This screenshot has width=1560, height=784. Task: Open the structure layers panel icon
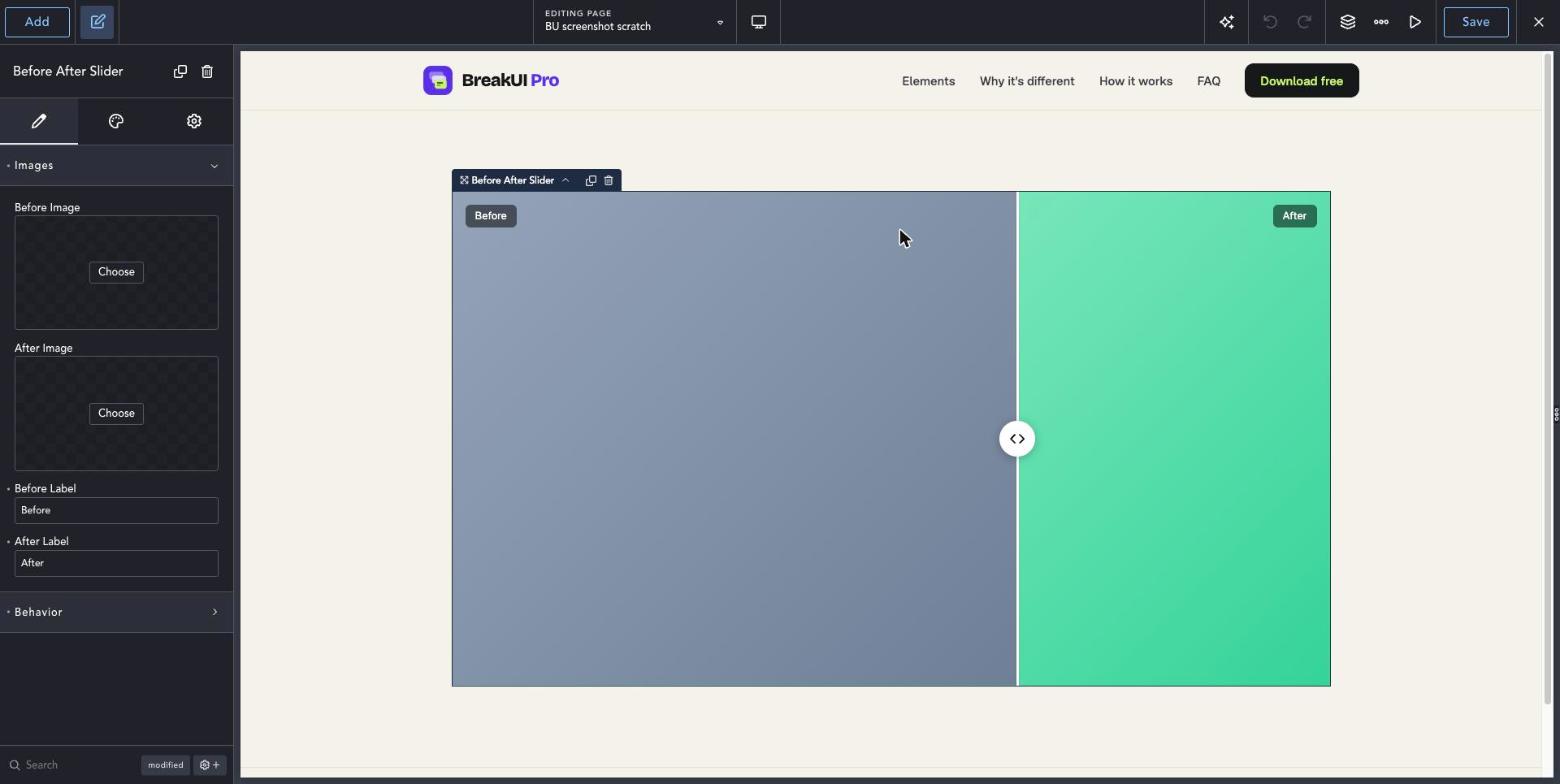(1348, 22)
